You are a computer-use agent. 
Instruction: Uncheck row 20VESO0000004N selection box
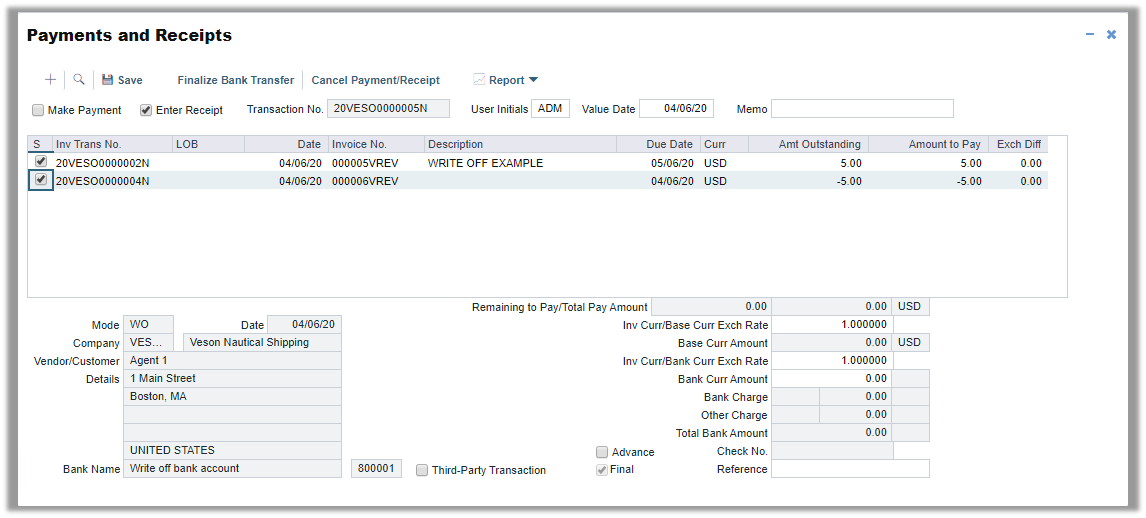(x=40, y=180)
